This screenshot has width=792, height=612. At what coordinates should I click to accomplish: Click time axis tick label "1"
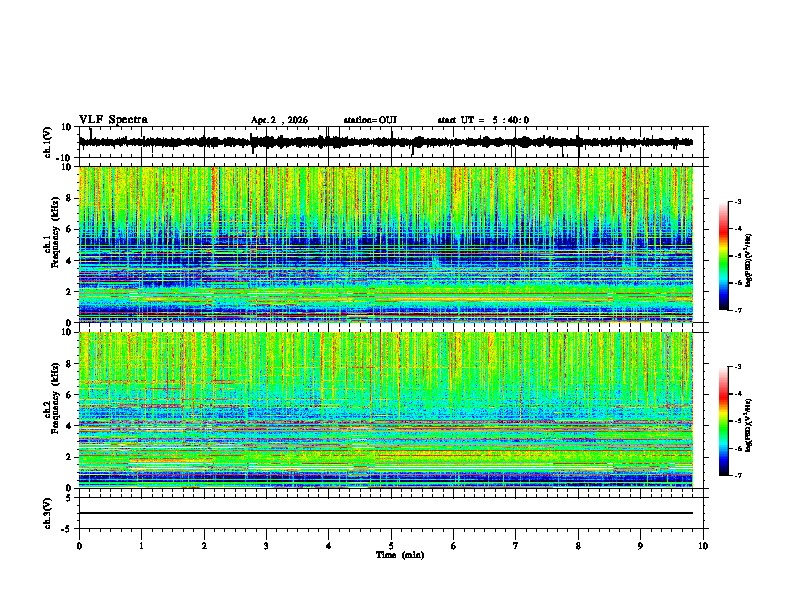coord(141,546)
